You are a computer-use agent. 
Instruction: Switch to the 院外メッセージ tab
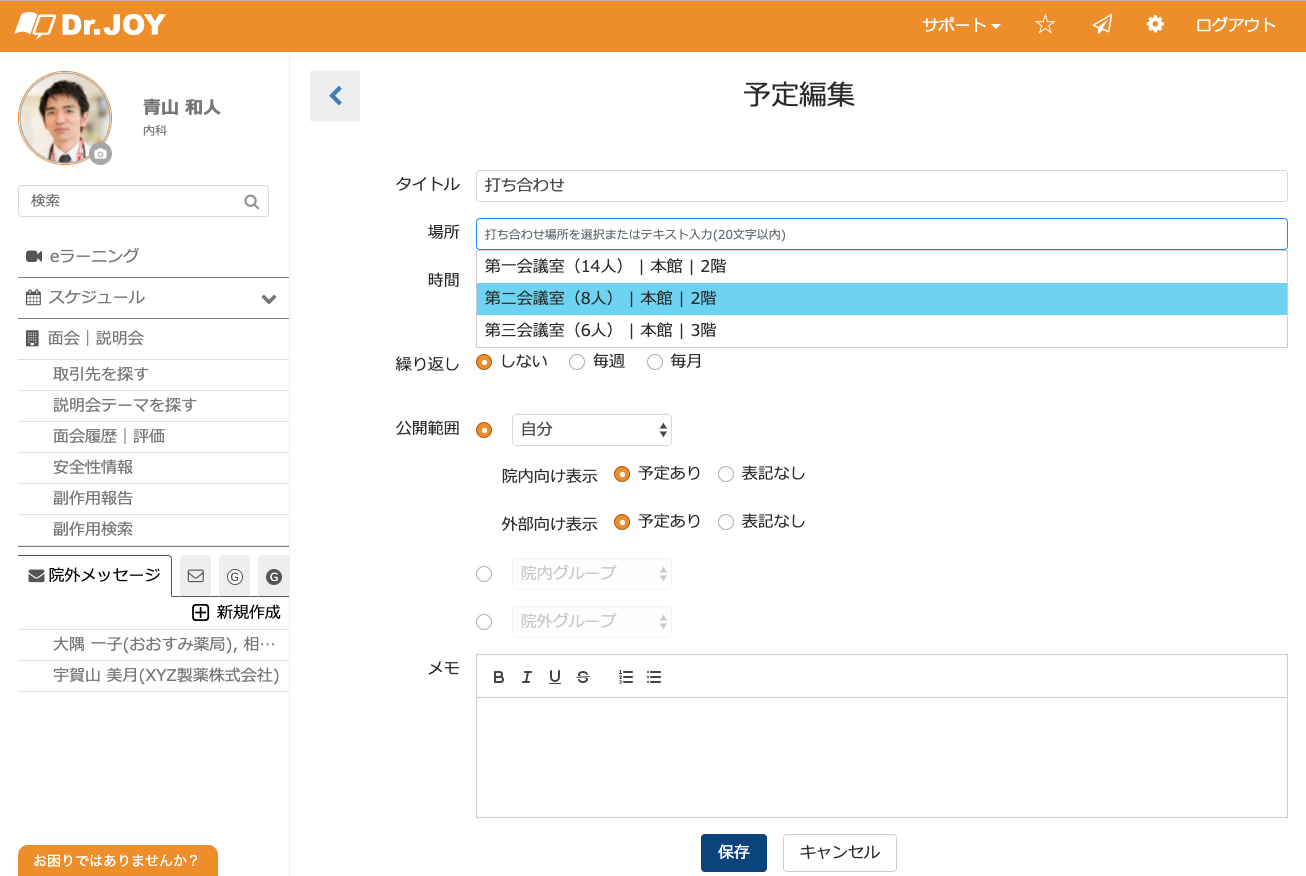click(x=95, y=575)
